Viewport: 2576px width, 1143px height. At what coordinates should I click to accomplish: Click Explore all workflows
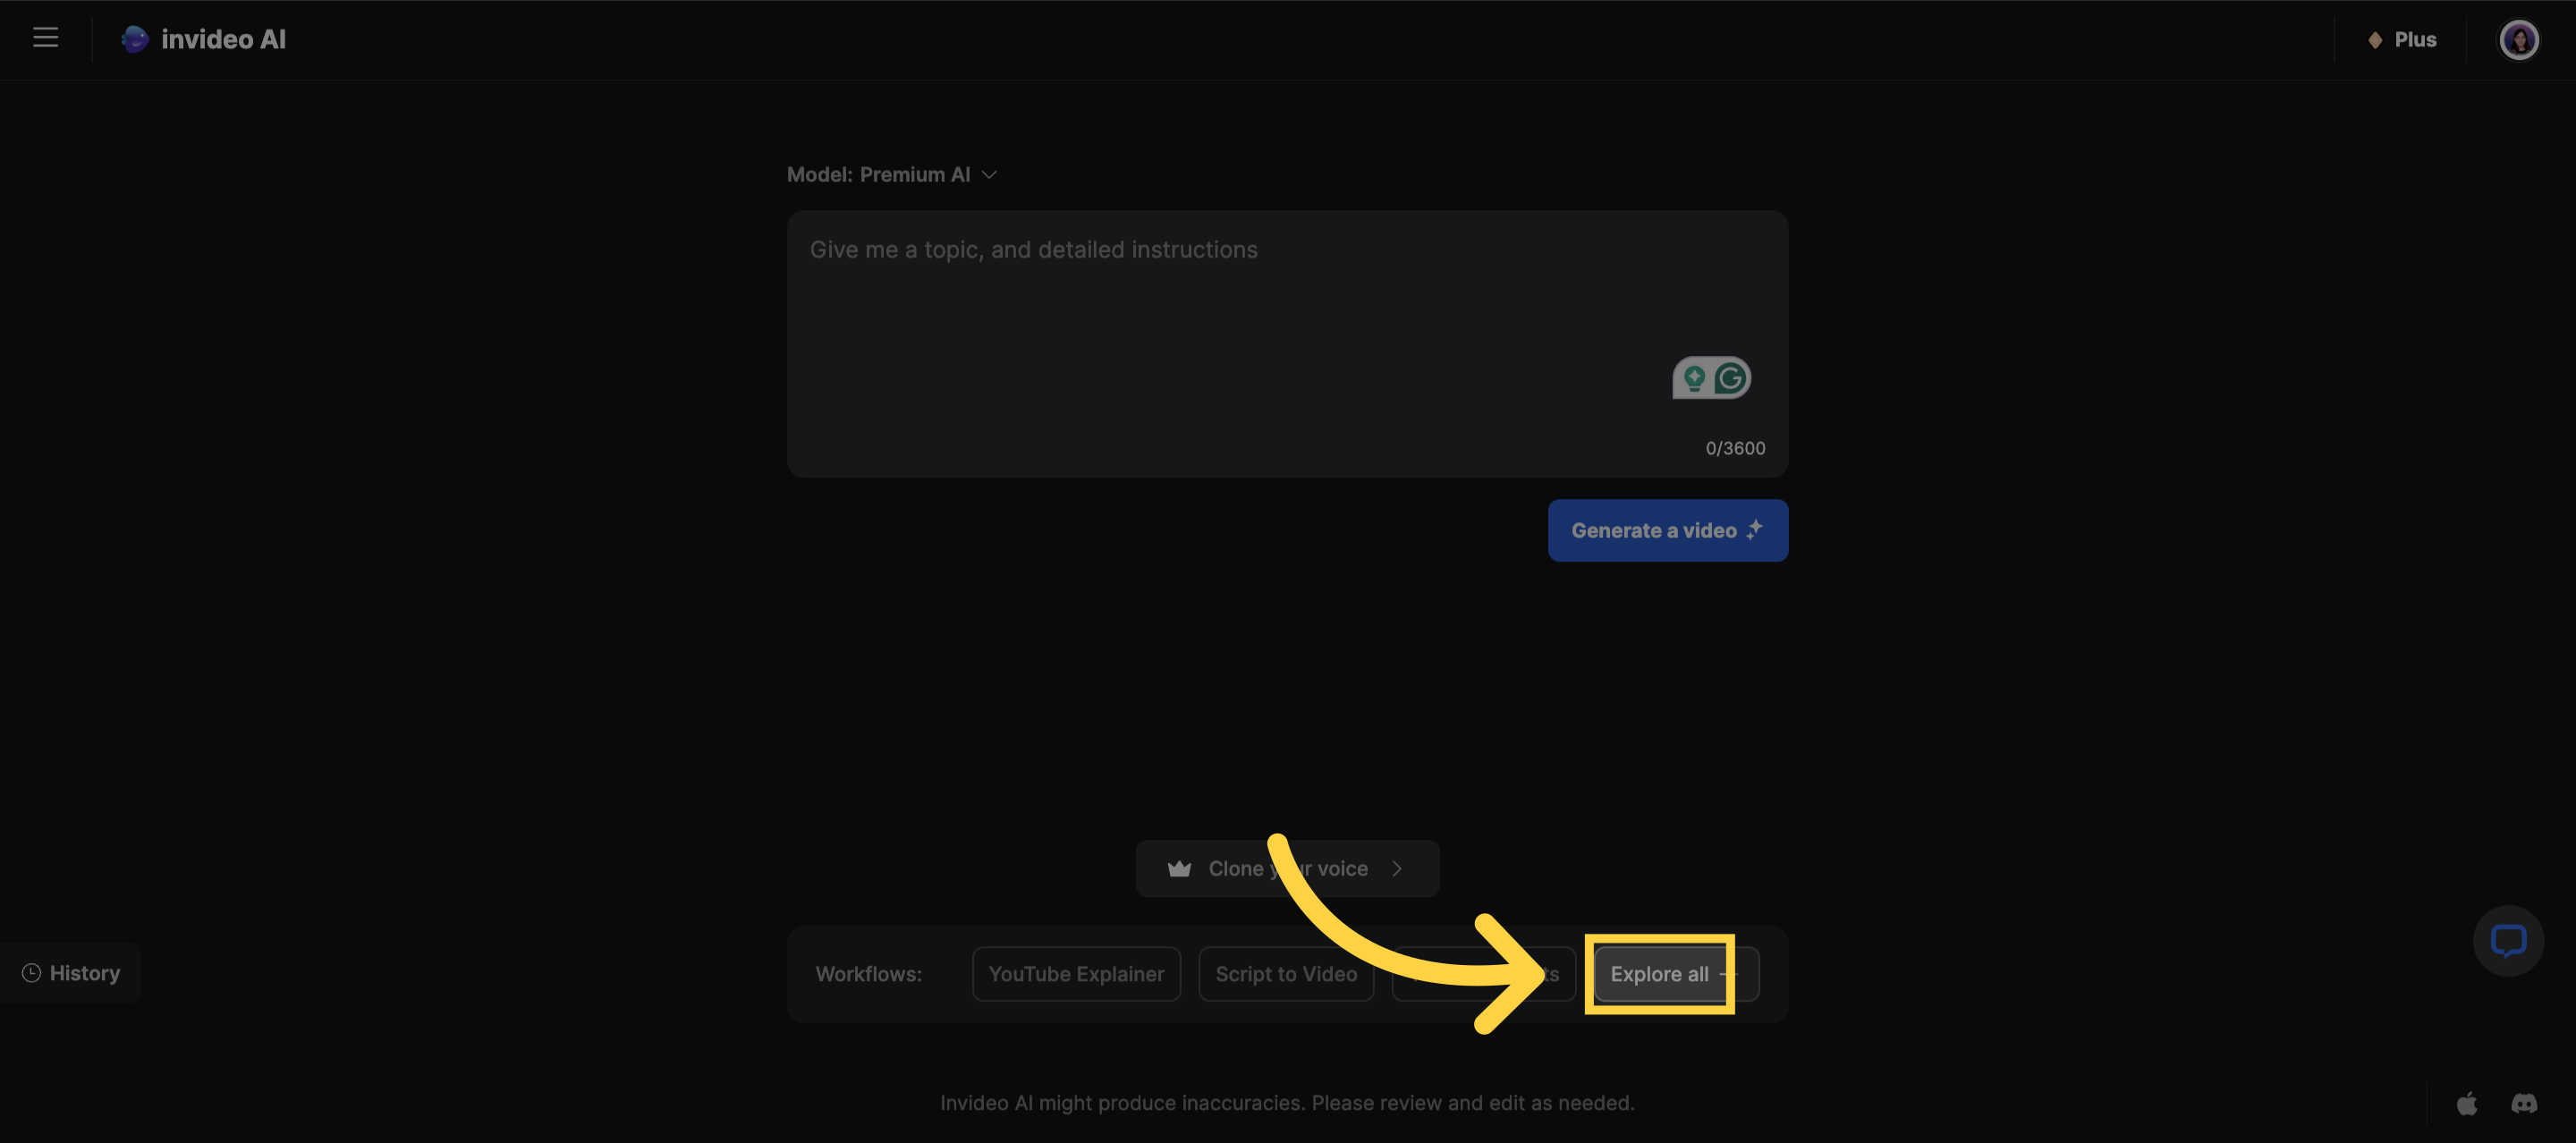coord(1659,974)
